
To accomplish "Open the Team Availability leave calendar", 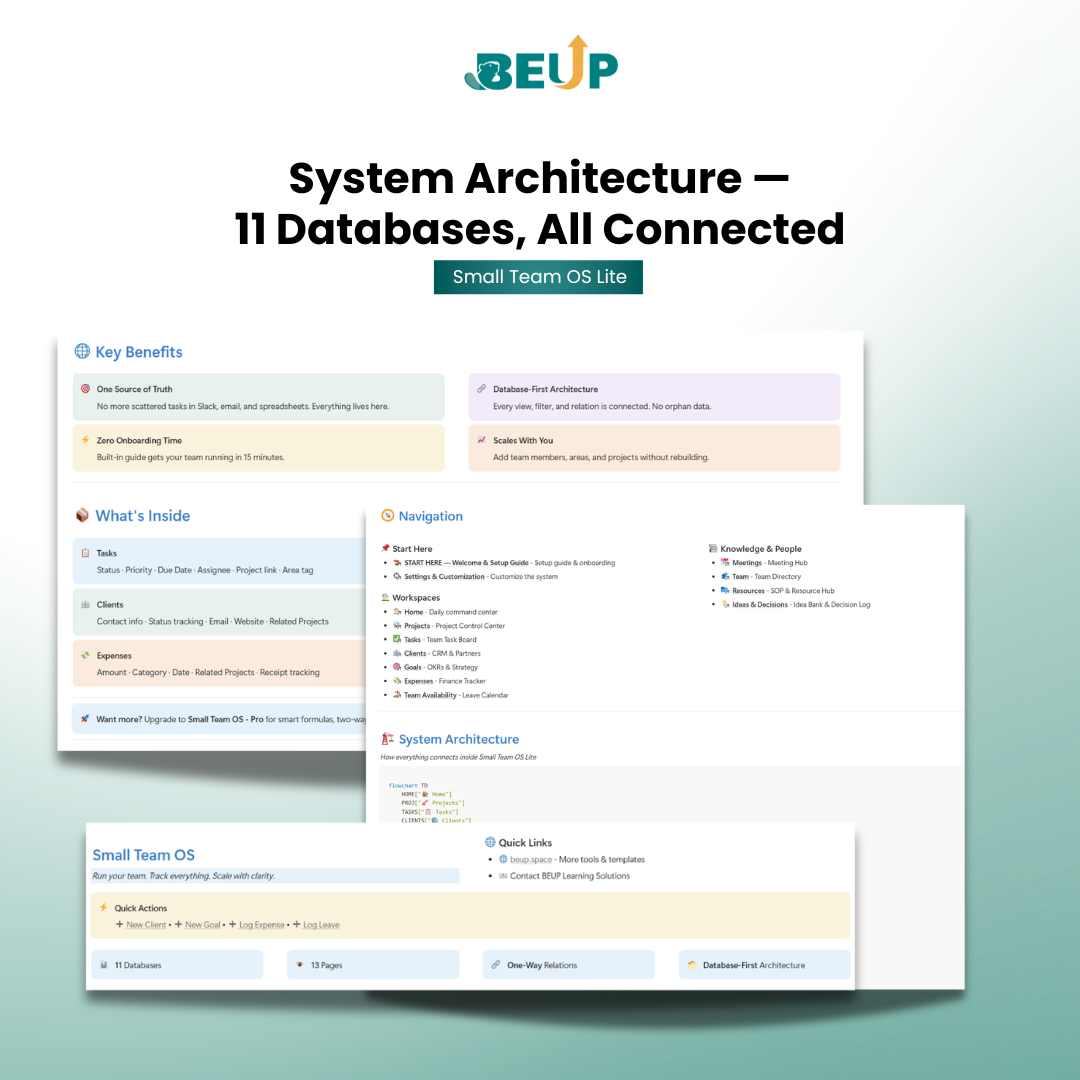I will [430, 695].
